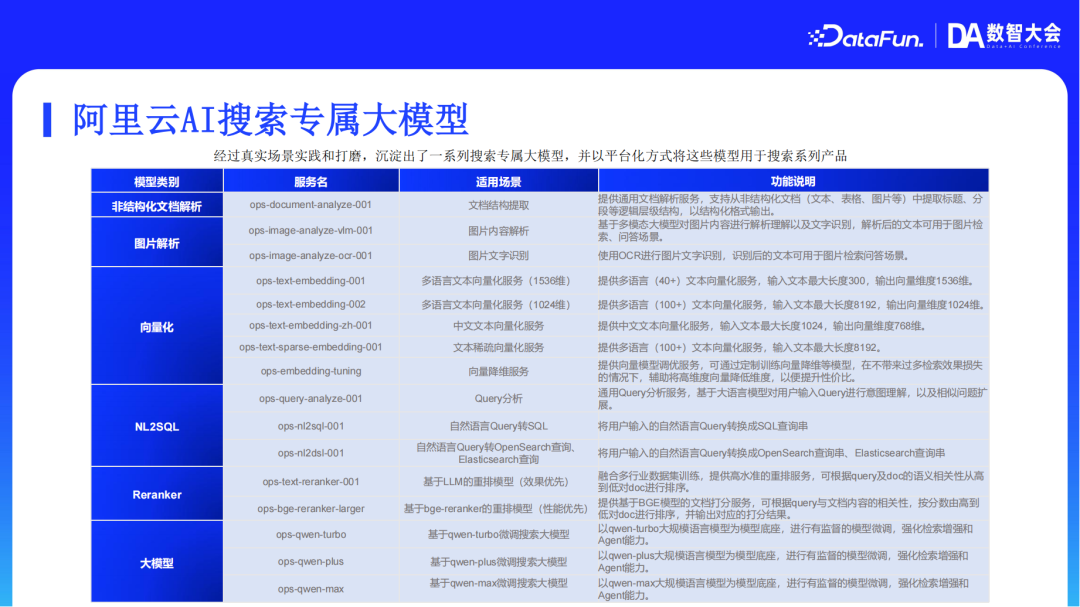The image size is (1080, 607).
Task: Click the NL2SQL category cell
Action: tap(156, 427)
